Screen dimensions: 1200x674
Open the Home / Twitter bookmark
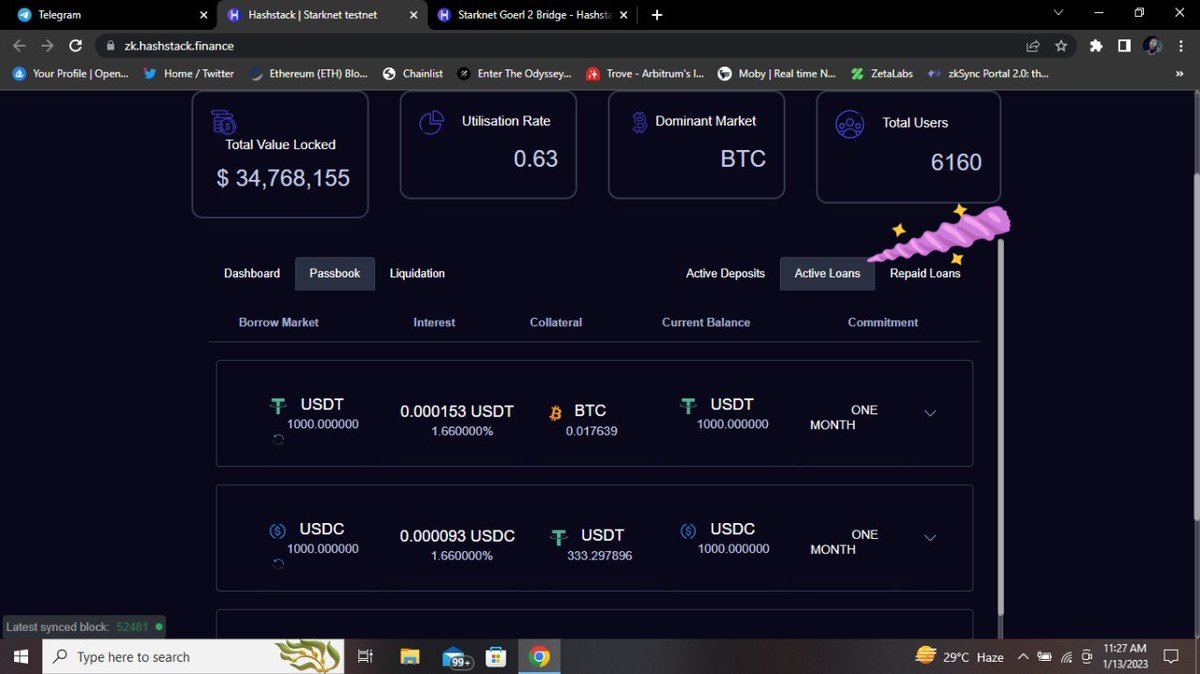tap(188, 73)
